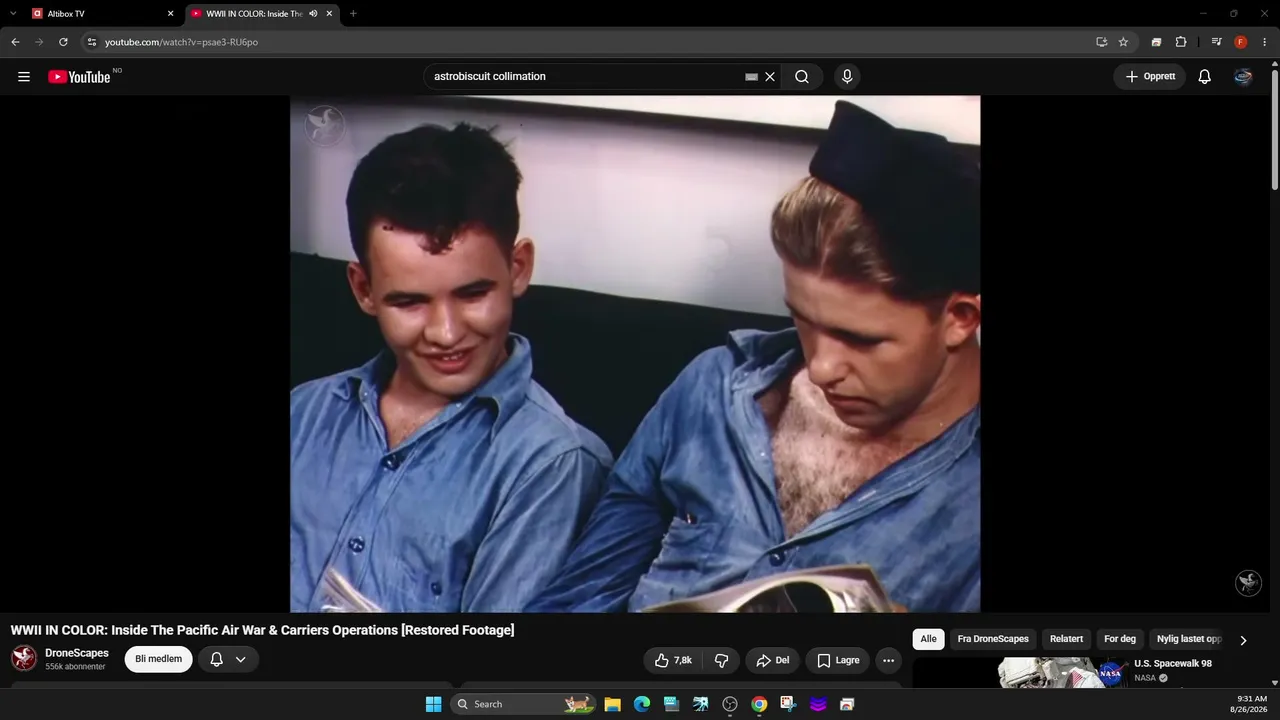1280x720 pixels.
Task: Reload the current page
Action: click(63, 42)
